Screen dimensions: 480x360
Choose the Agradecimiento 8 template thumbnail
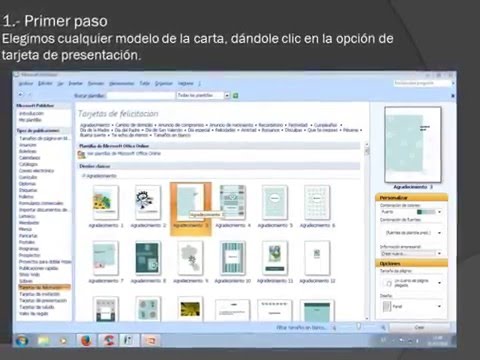[x=148, y=258]
